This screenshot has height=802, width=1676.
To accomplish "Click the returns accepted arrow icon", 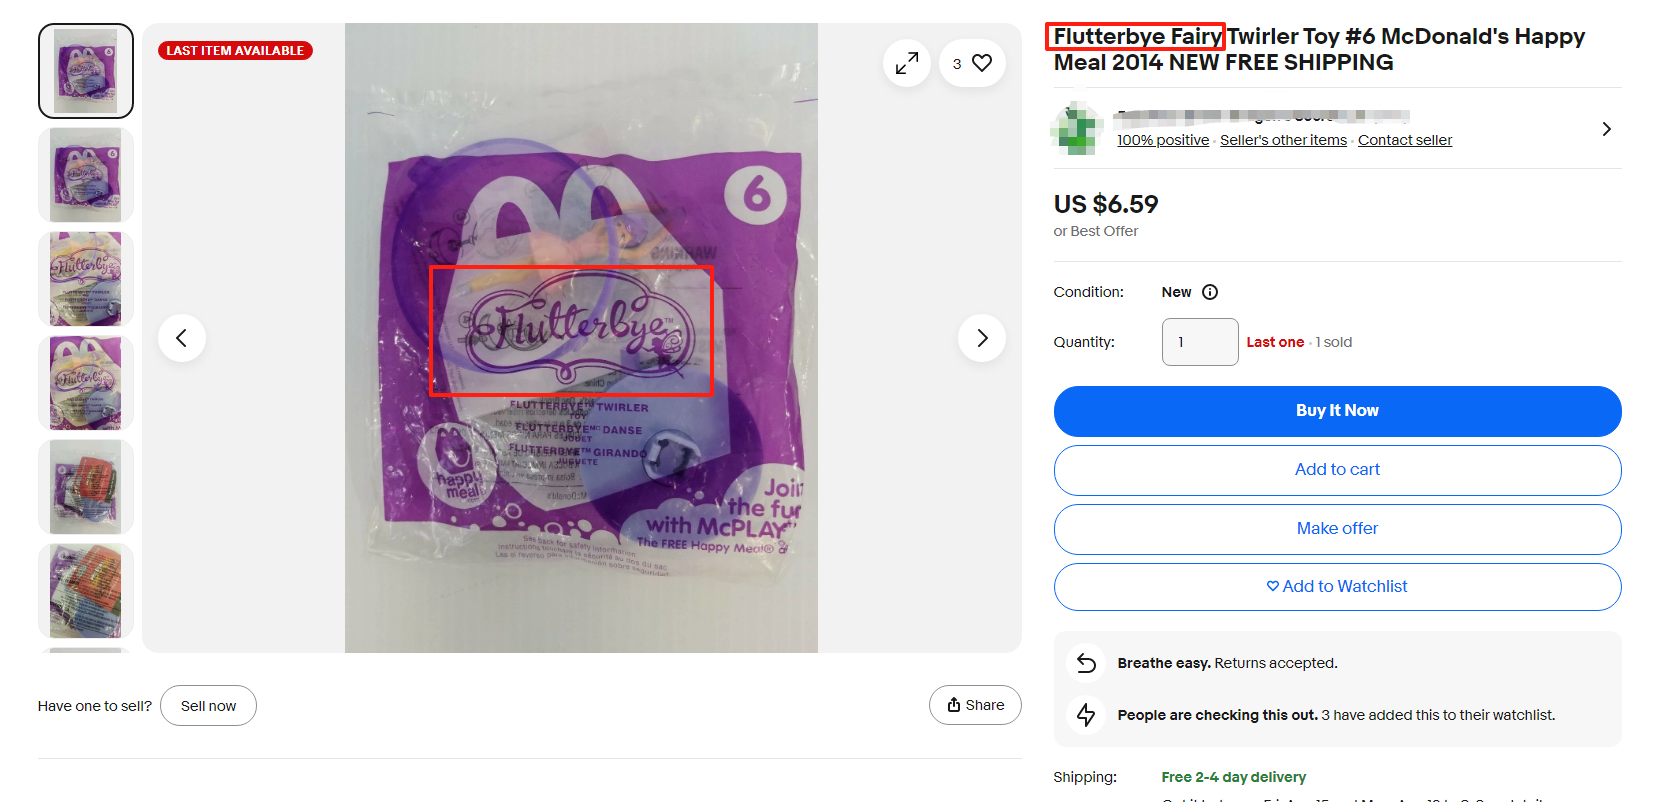I will coord(1086,662).
